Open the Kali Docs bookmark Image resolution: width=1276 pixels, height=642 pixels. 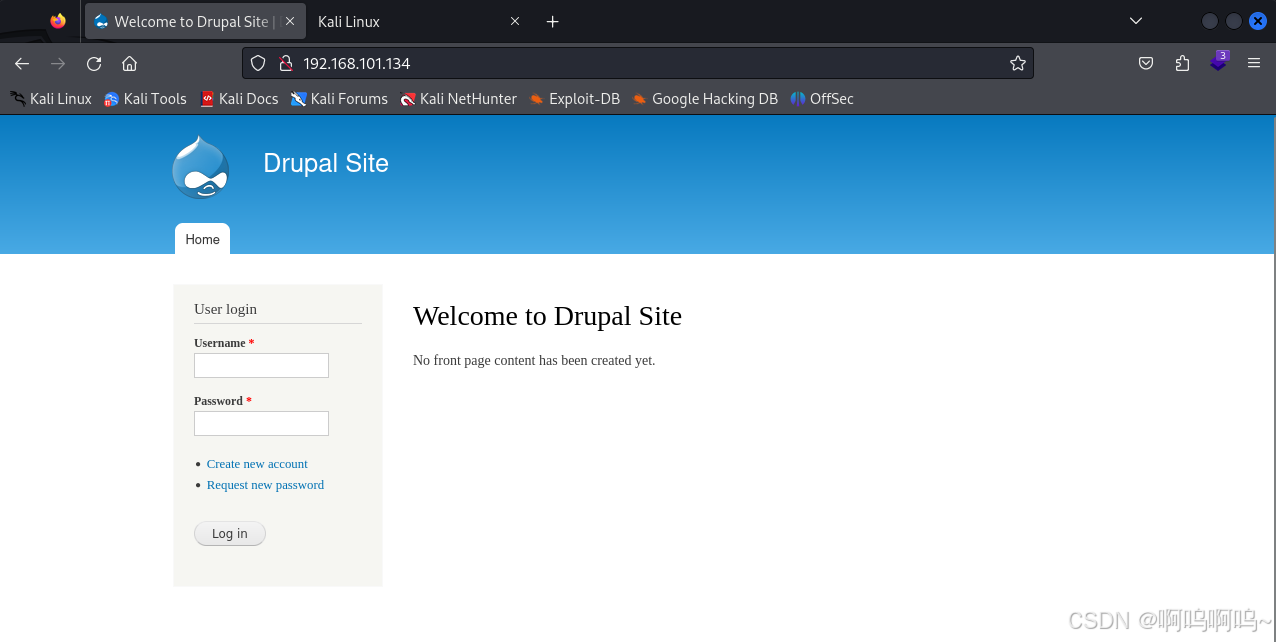(239, 99)
